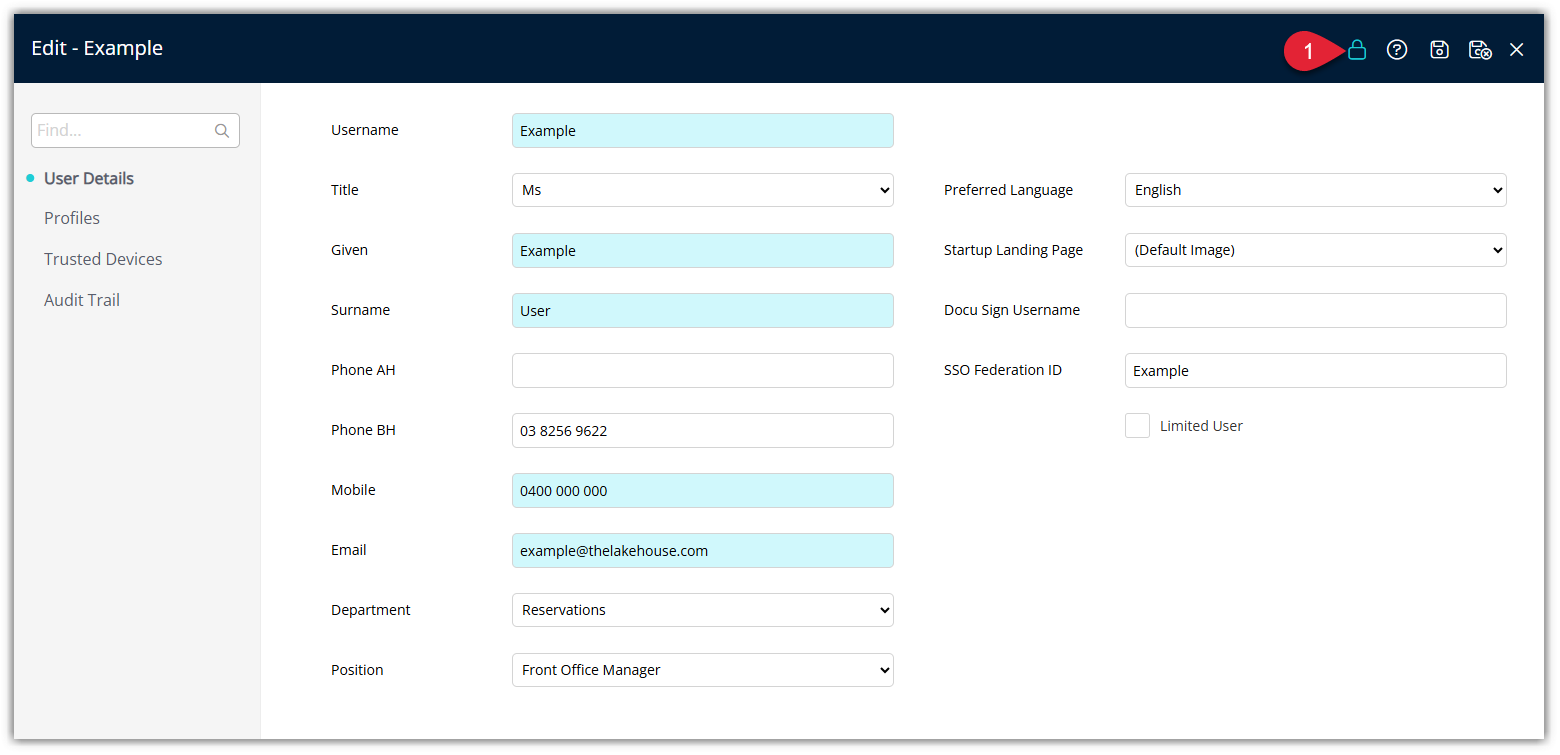
Task: Open the help question mark icon
Action: click(1397, 49)
